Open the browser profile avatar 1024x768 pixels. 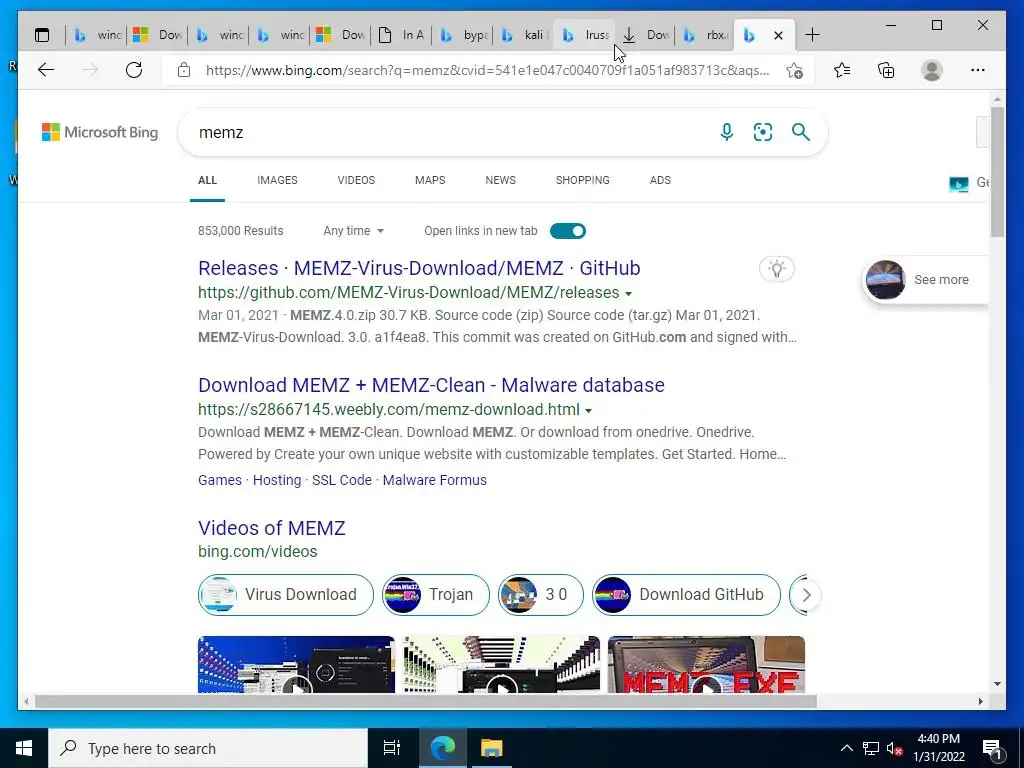(x=932, y=70)
